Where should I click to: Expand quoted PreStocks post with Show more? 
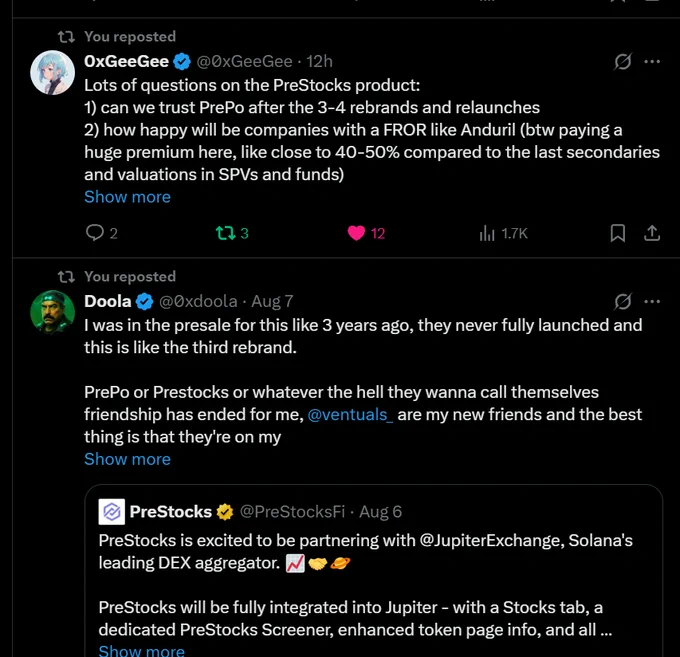point(141,650)
